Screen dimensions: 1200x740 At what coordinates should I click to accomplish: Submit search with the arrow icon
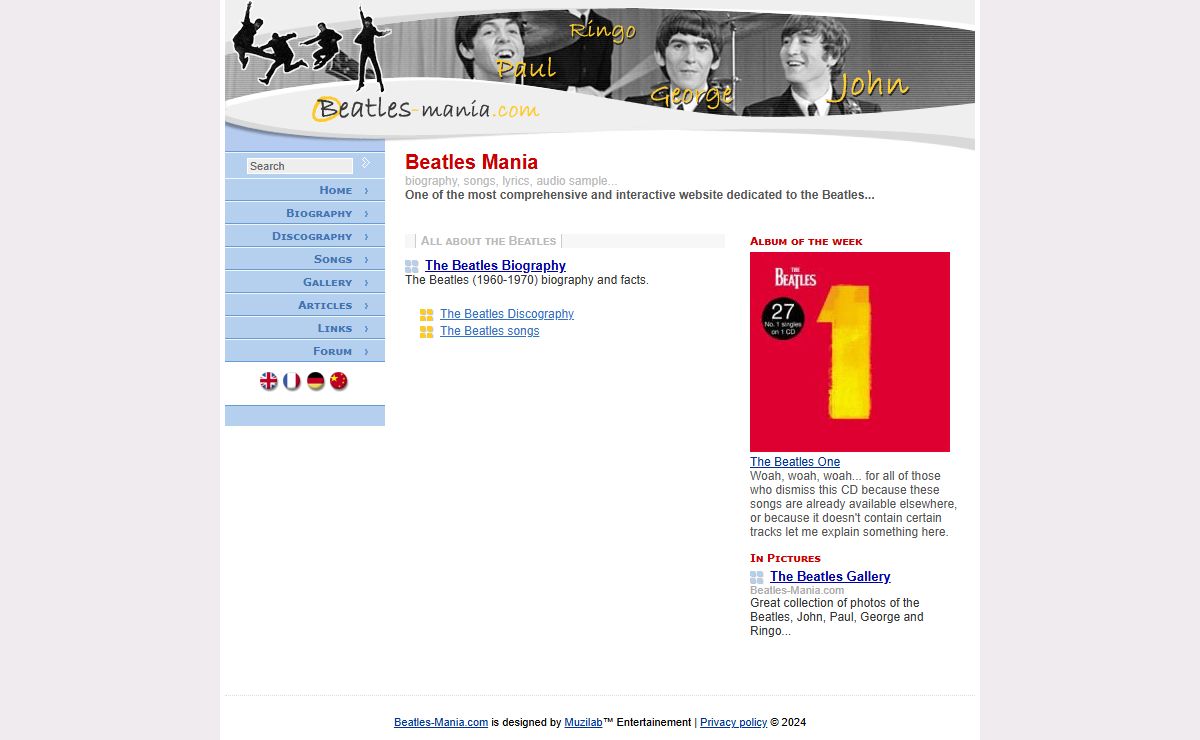(x=366, y=163)
